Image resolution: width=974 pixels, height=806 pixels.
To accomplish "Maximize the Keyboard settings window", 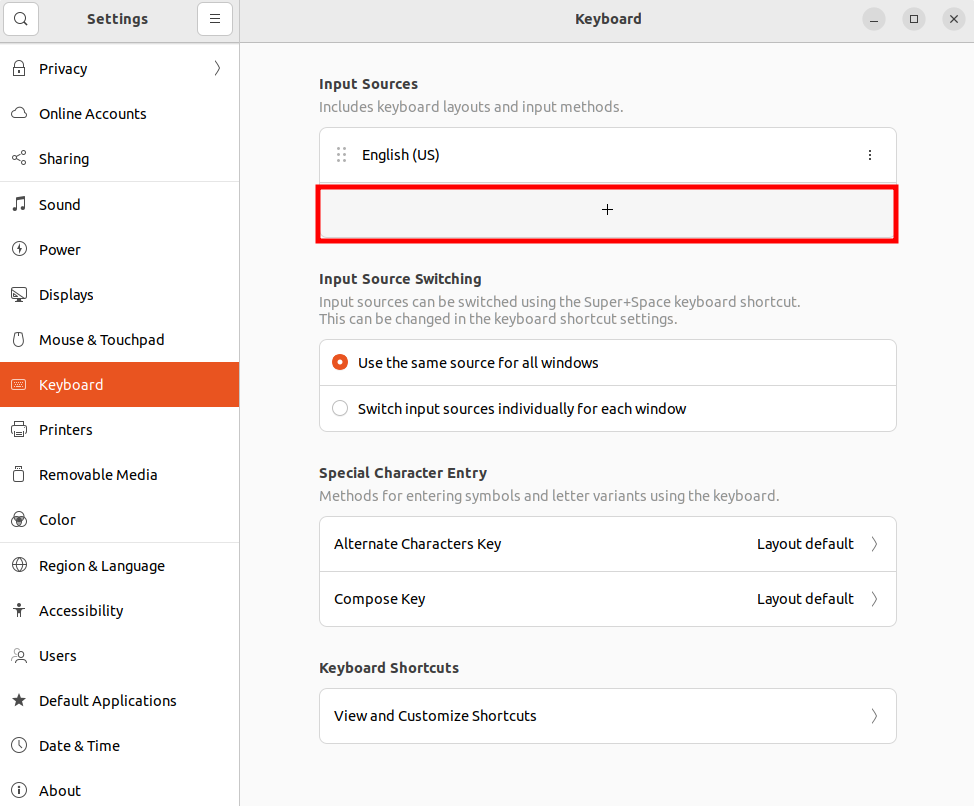I will click(914, 19).
